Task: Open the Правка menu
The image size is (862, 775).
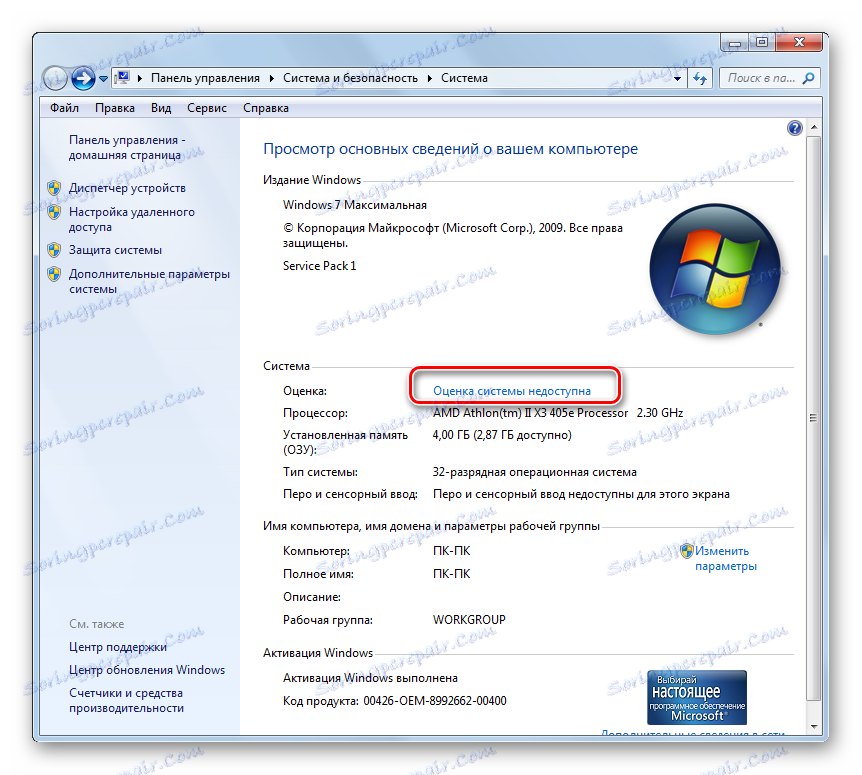Action: pos(114,108)
